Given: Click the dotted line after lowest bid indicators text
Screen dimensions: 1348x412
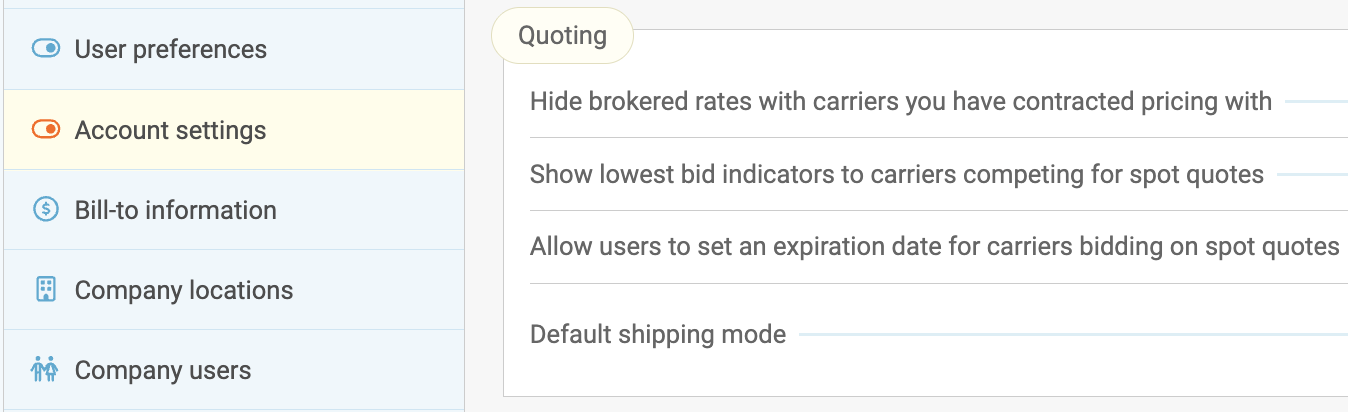Looking at the screenshot, I should (1311, 175).
